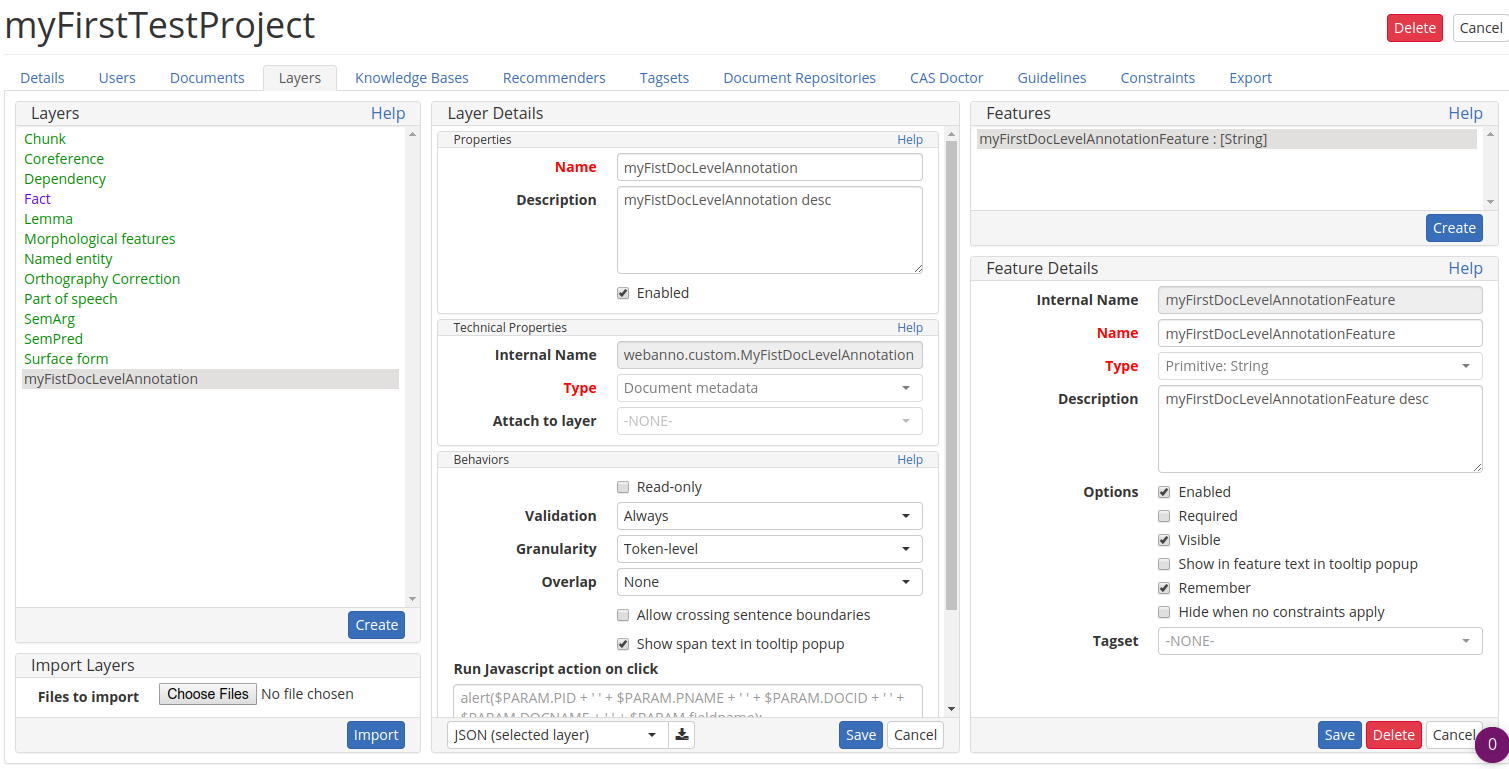Viewport: 1509px width, 769px height.
Task: Click inside the layer Name field
Action: 769,166
